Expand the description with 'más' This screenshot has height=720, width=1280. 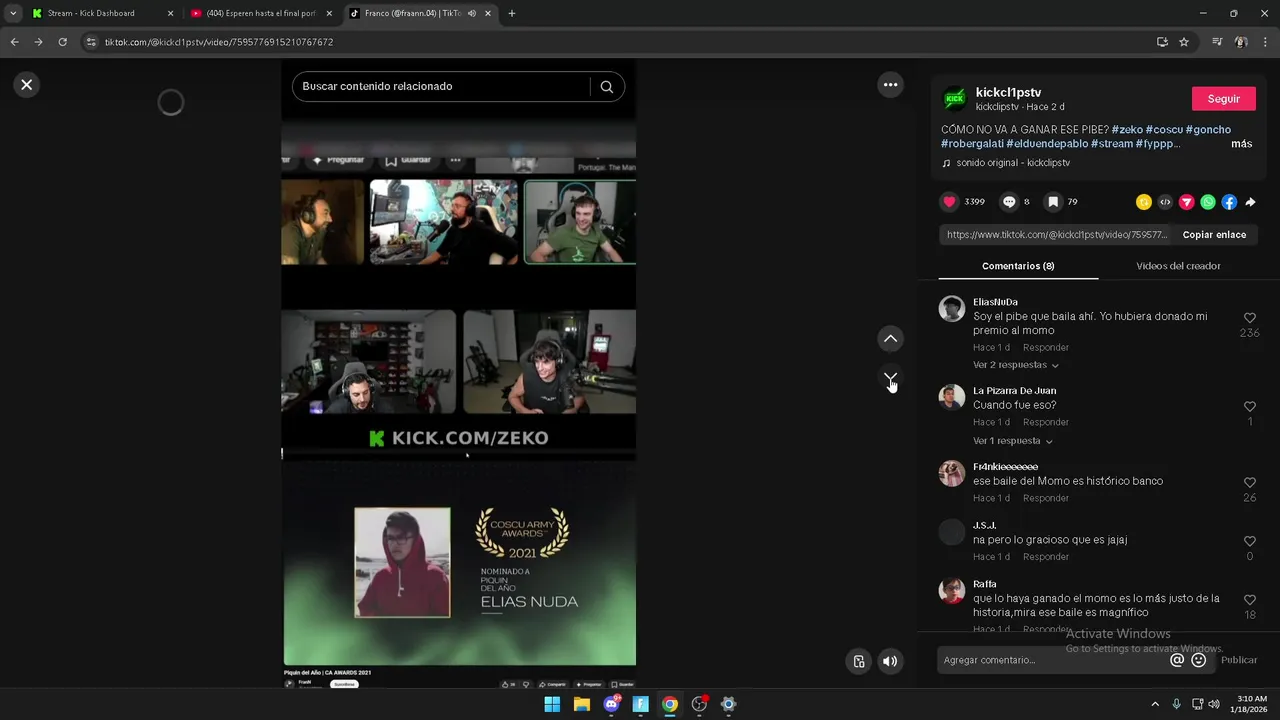[x=1241, y=144]
